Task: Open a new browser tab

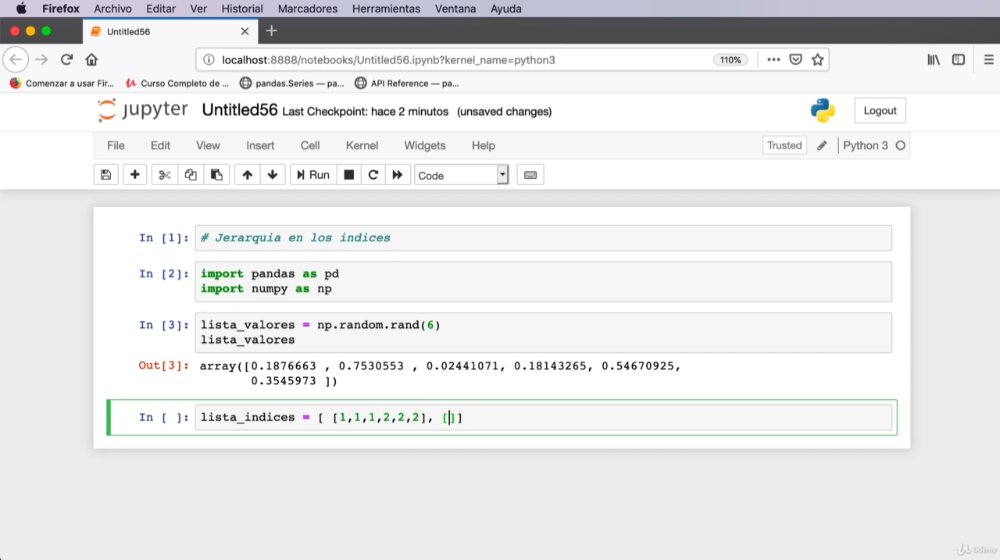Action: click(x=271, y=31)
